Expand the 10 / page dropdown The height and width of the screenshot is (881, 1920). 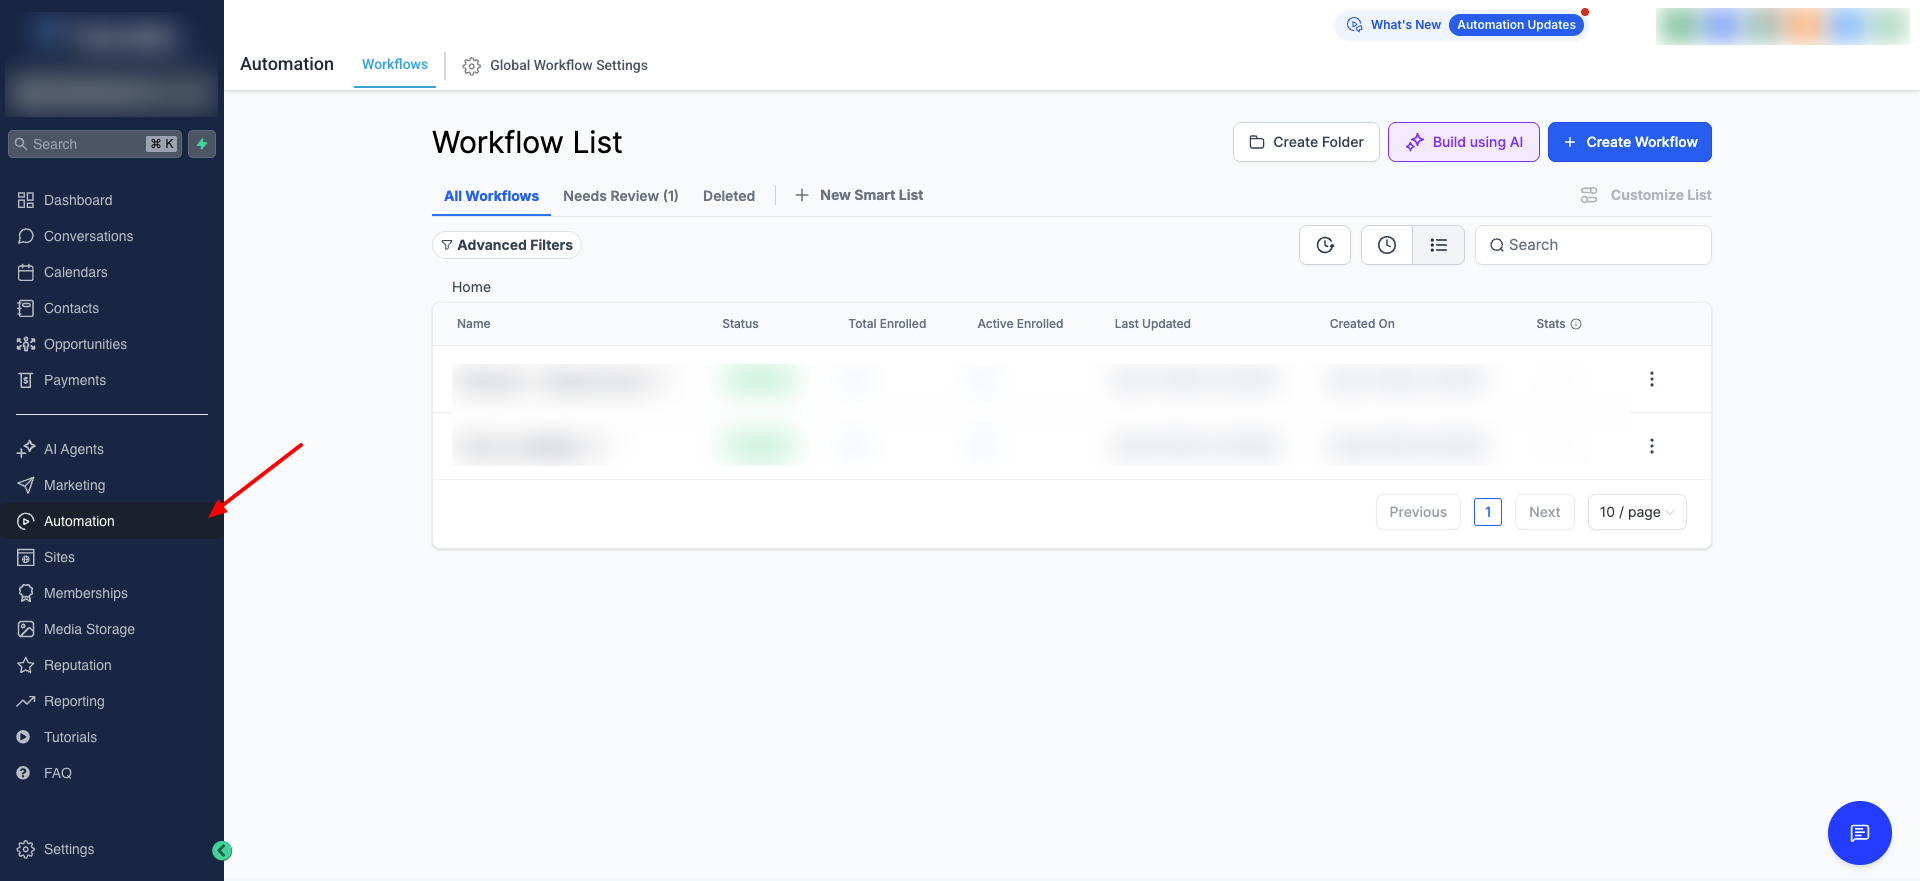point(1636,512)
